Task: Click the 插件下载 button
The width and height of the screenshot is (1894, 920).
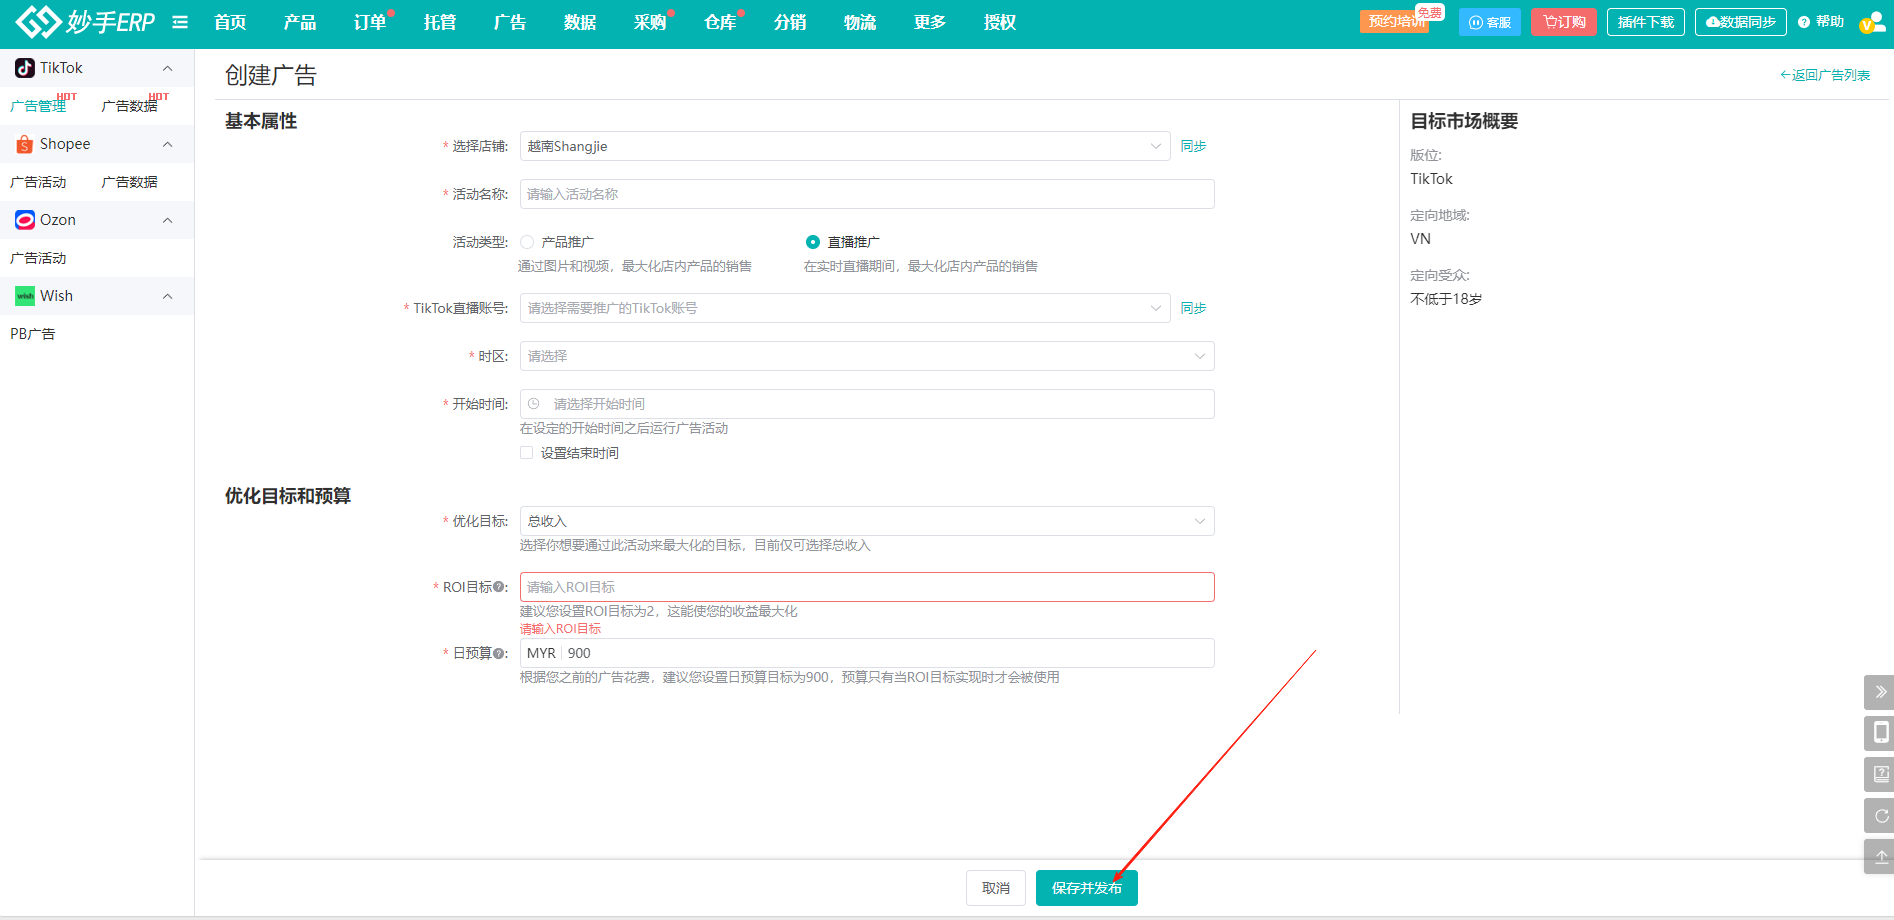Action: click(x=1646, y=22)
